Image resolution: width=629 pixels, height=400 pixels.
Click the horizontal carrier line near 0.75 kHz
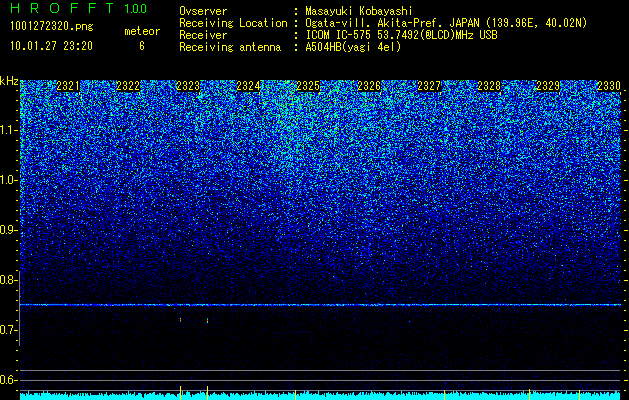point(320,305)
